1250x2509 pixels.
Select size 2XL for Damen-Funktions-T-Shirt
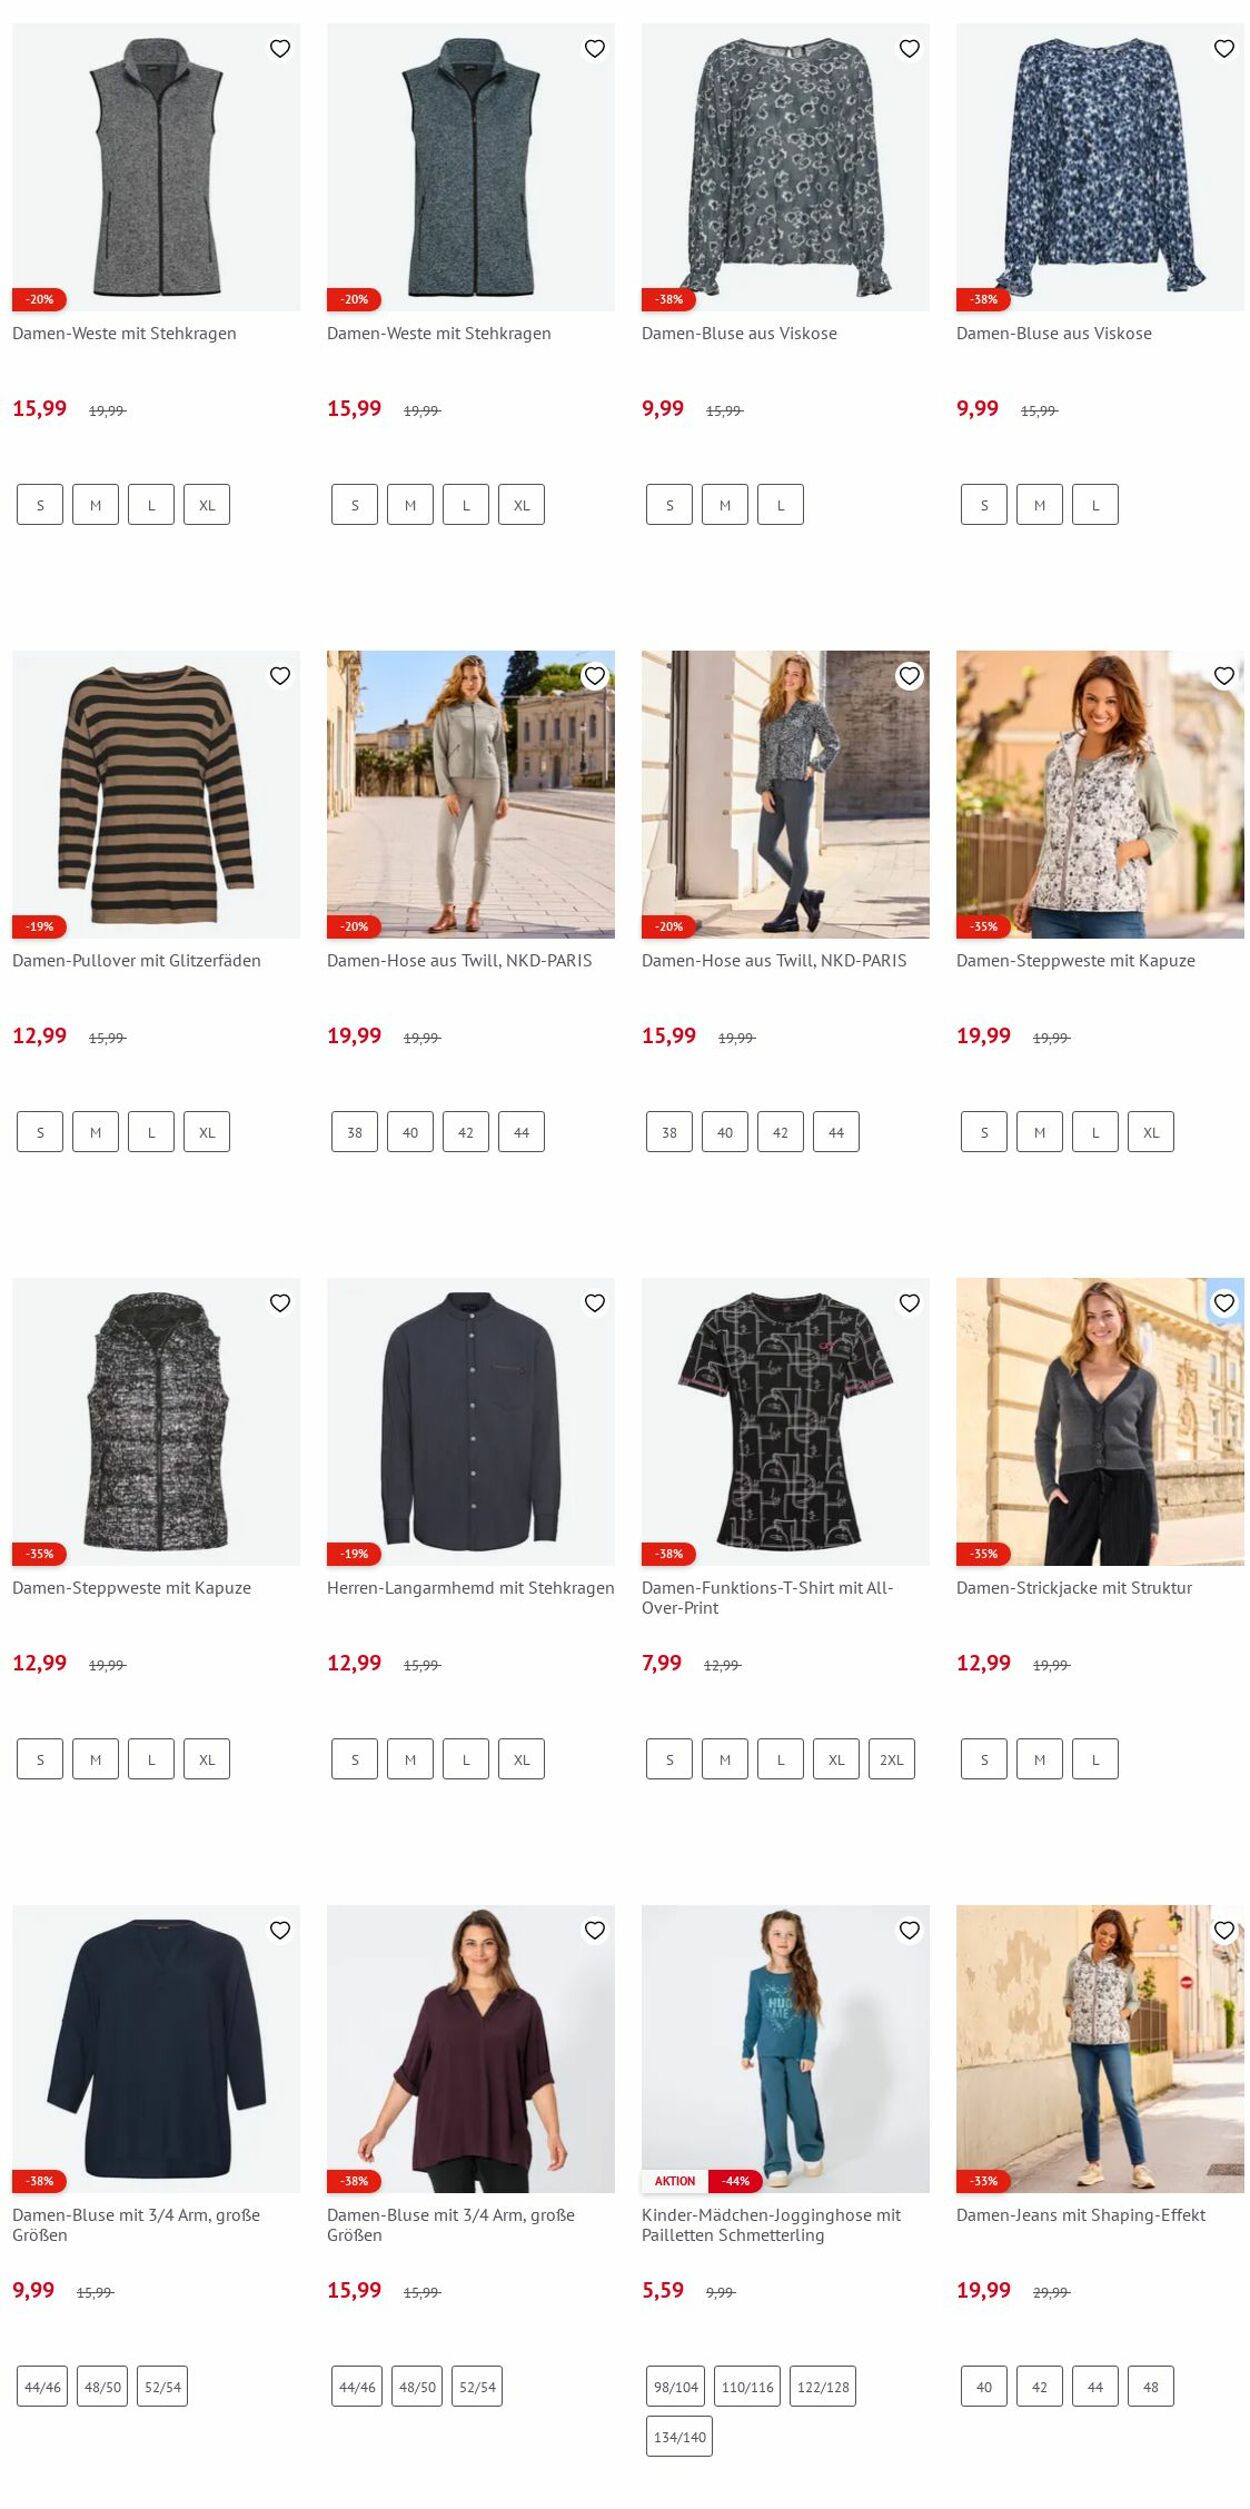click(891, 1759)
